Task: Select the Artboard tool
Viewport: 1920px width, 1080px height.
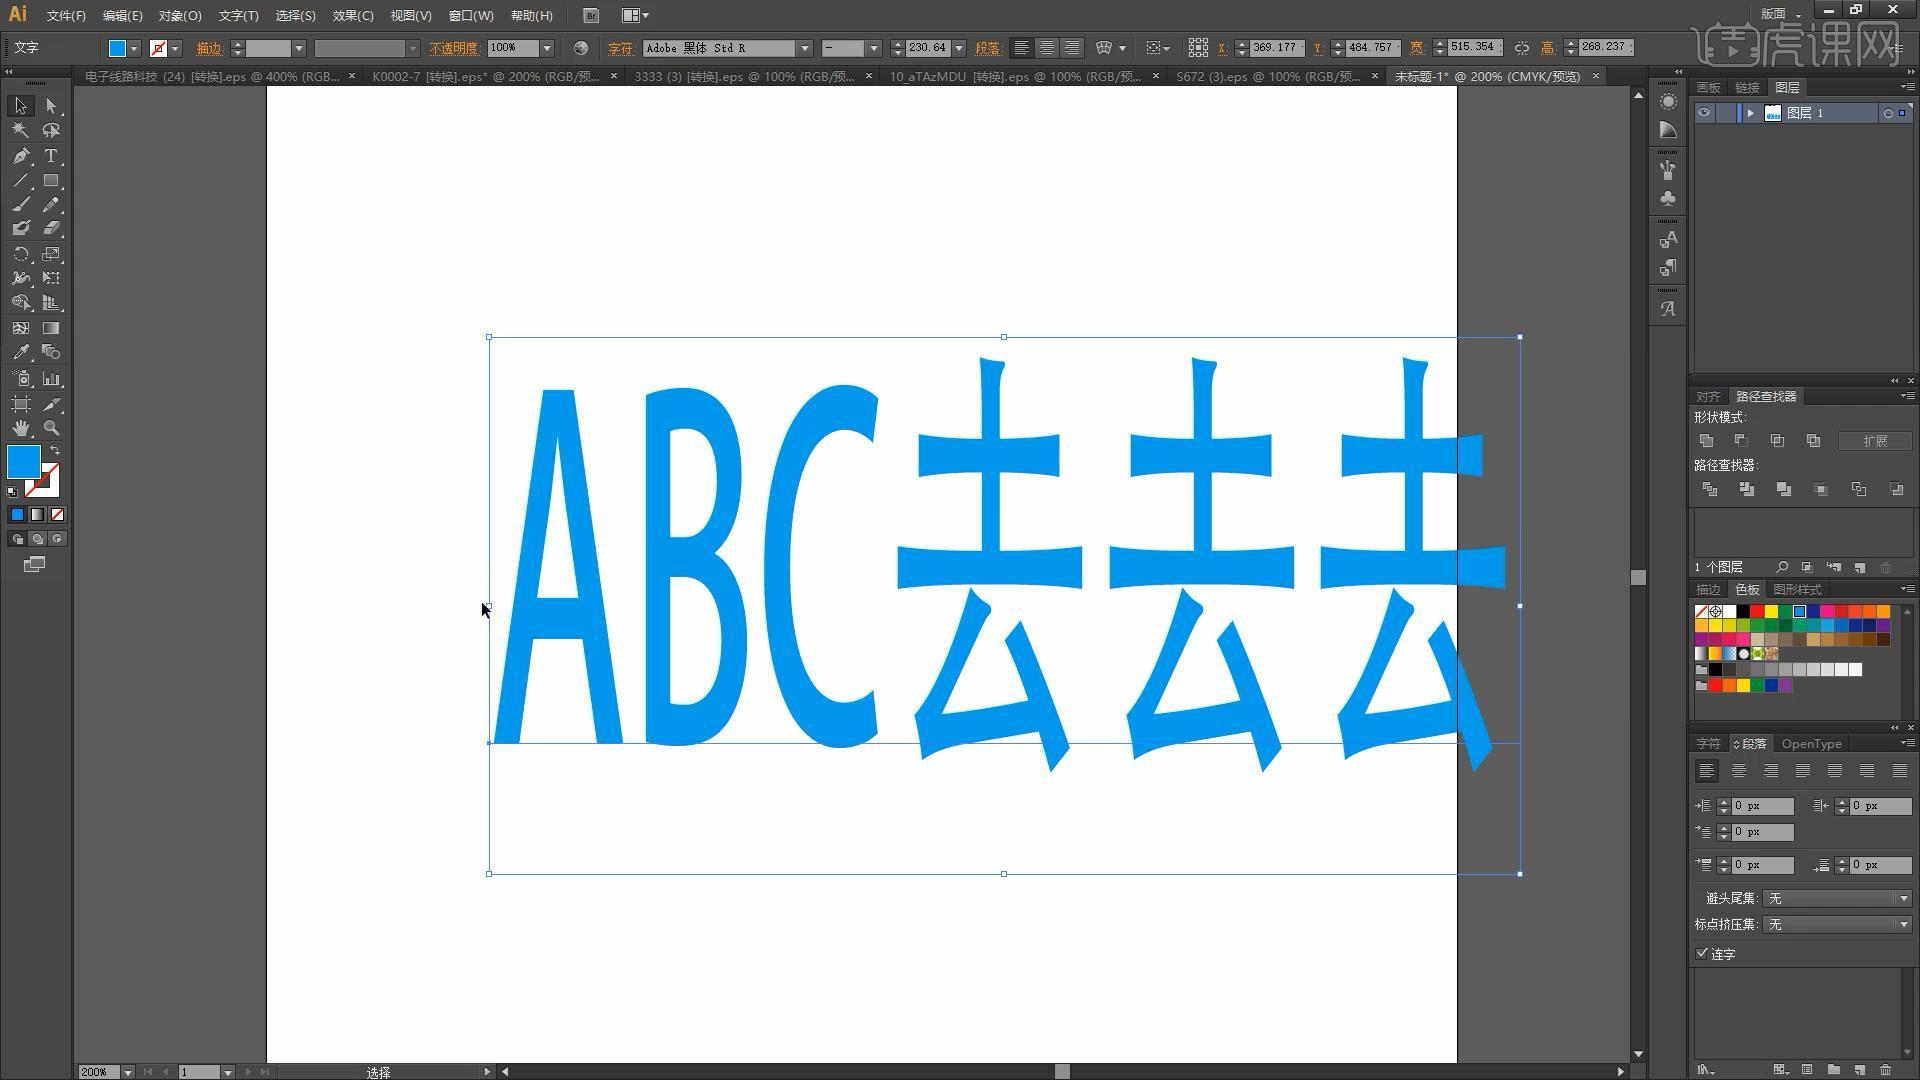Action: (20, 404)
